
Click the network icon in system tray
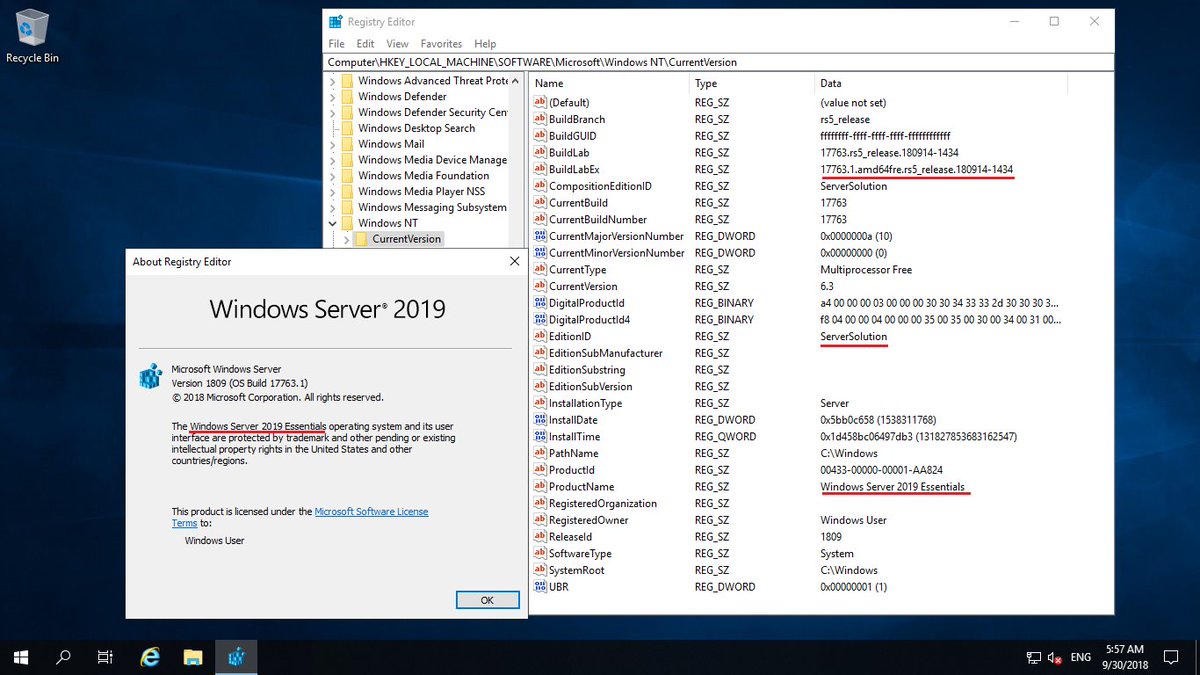[1034, 658]
